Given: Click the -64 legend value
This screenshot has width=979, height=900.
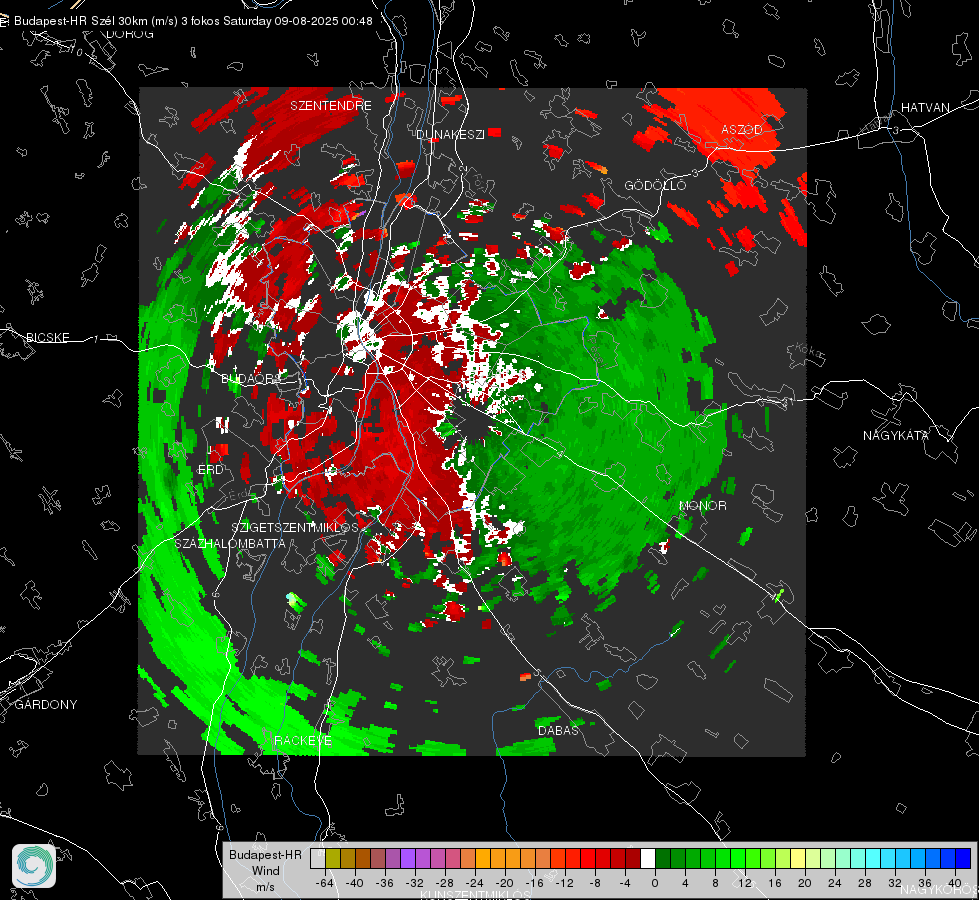Looking at the screenshot, I should 325,883.
